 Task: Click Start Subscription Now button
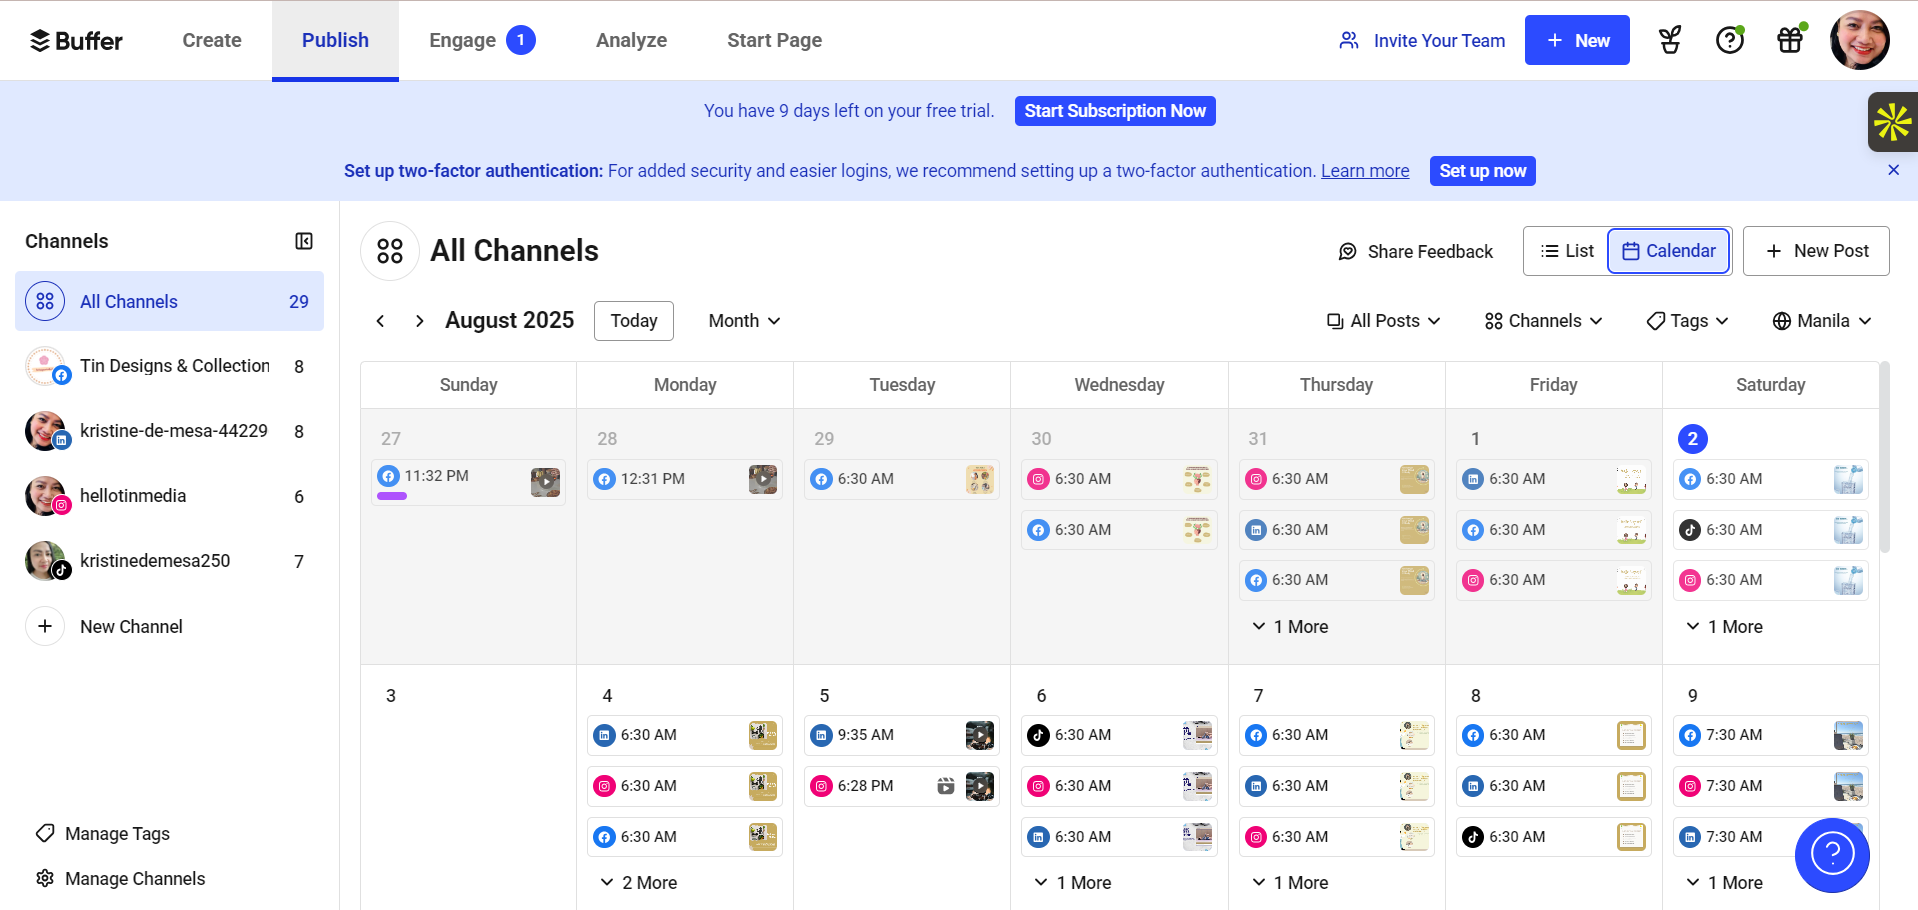click(x=1115, y=111)
